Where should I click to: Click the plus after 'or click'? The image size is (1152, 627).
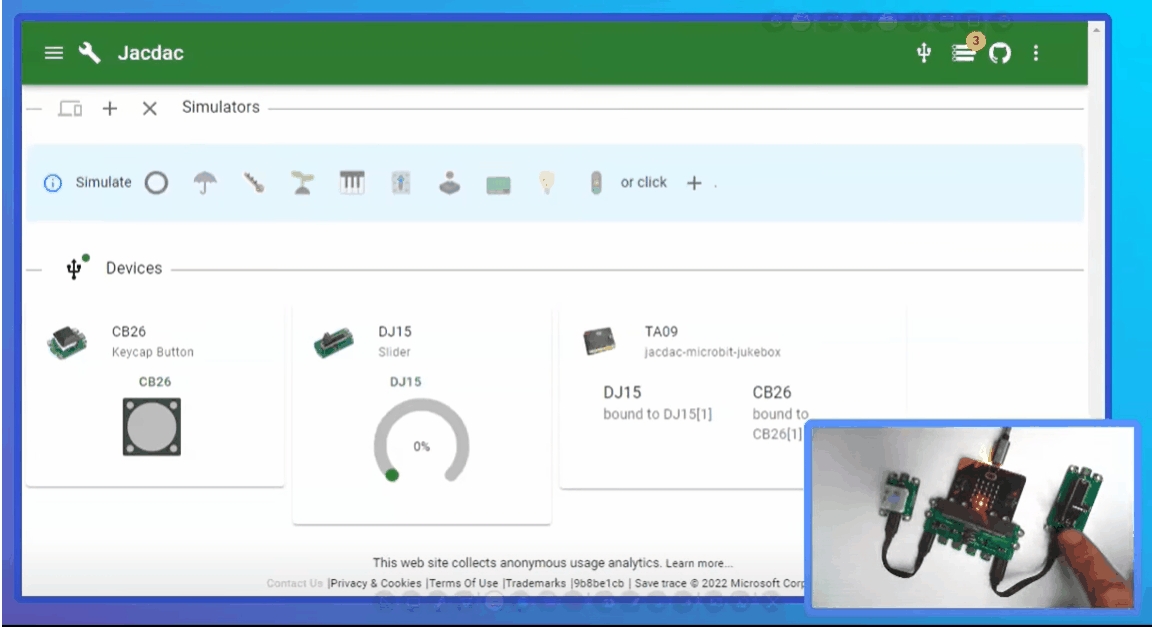coord(693,183)
